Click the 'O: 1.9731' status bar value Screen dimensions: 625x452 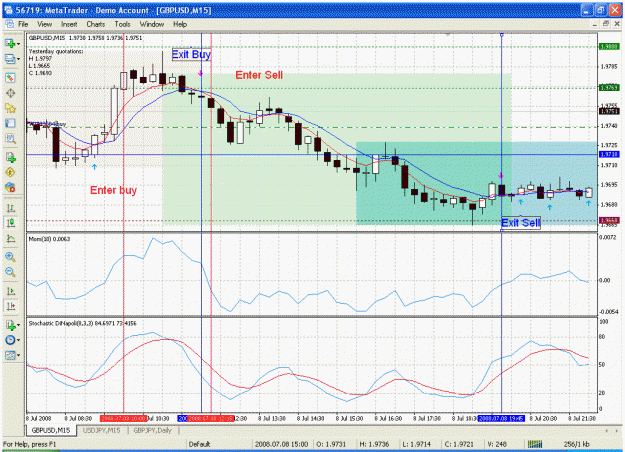point(331,444)
